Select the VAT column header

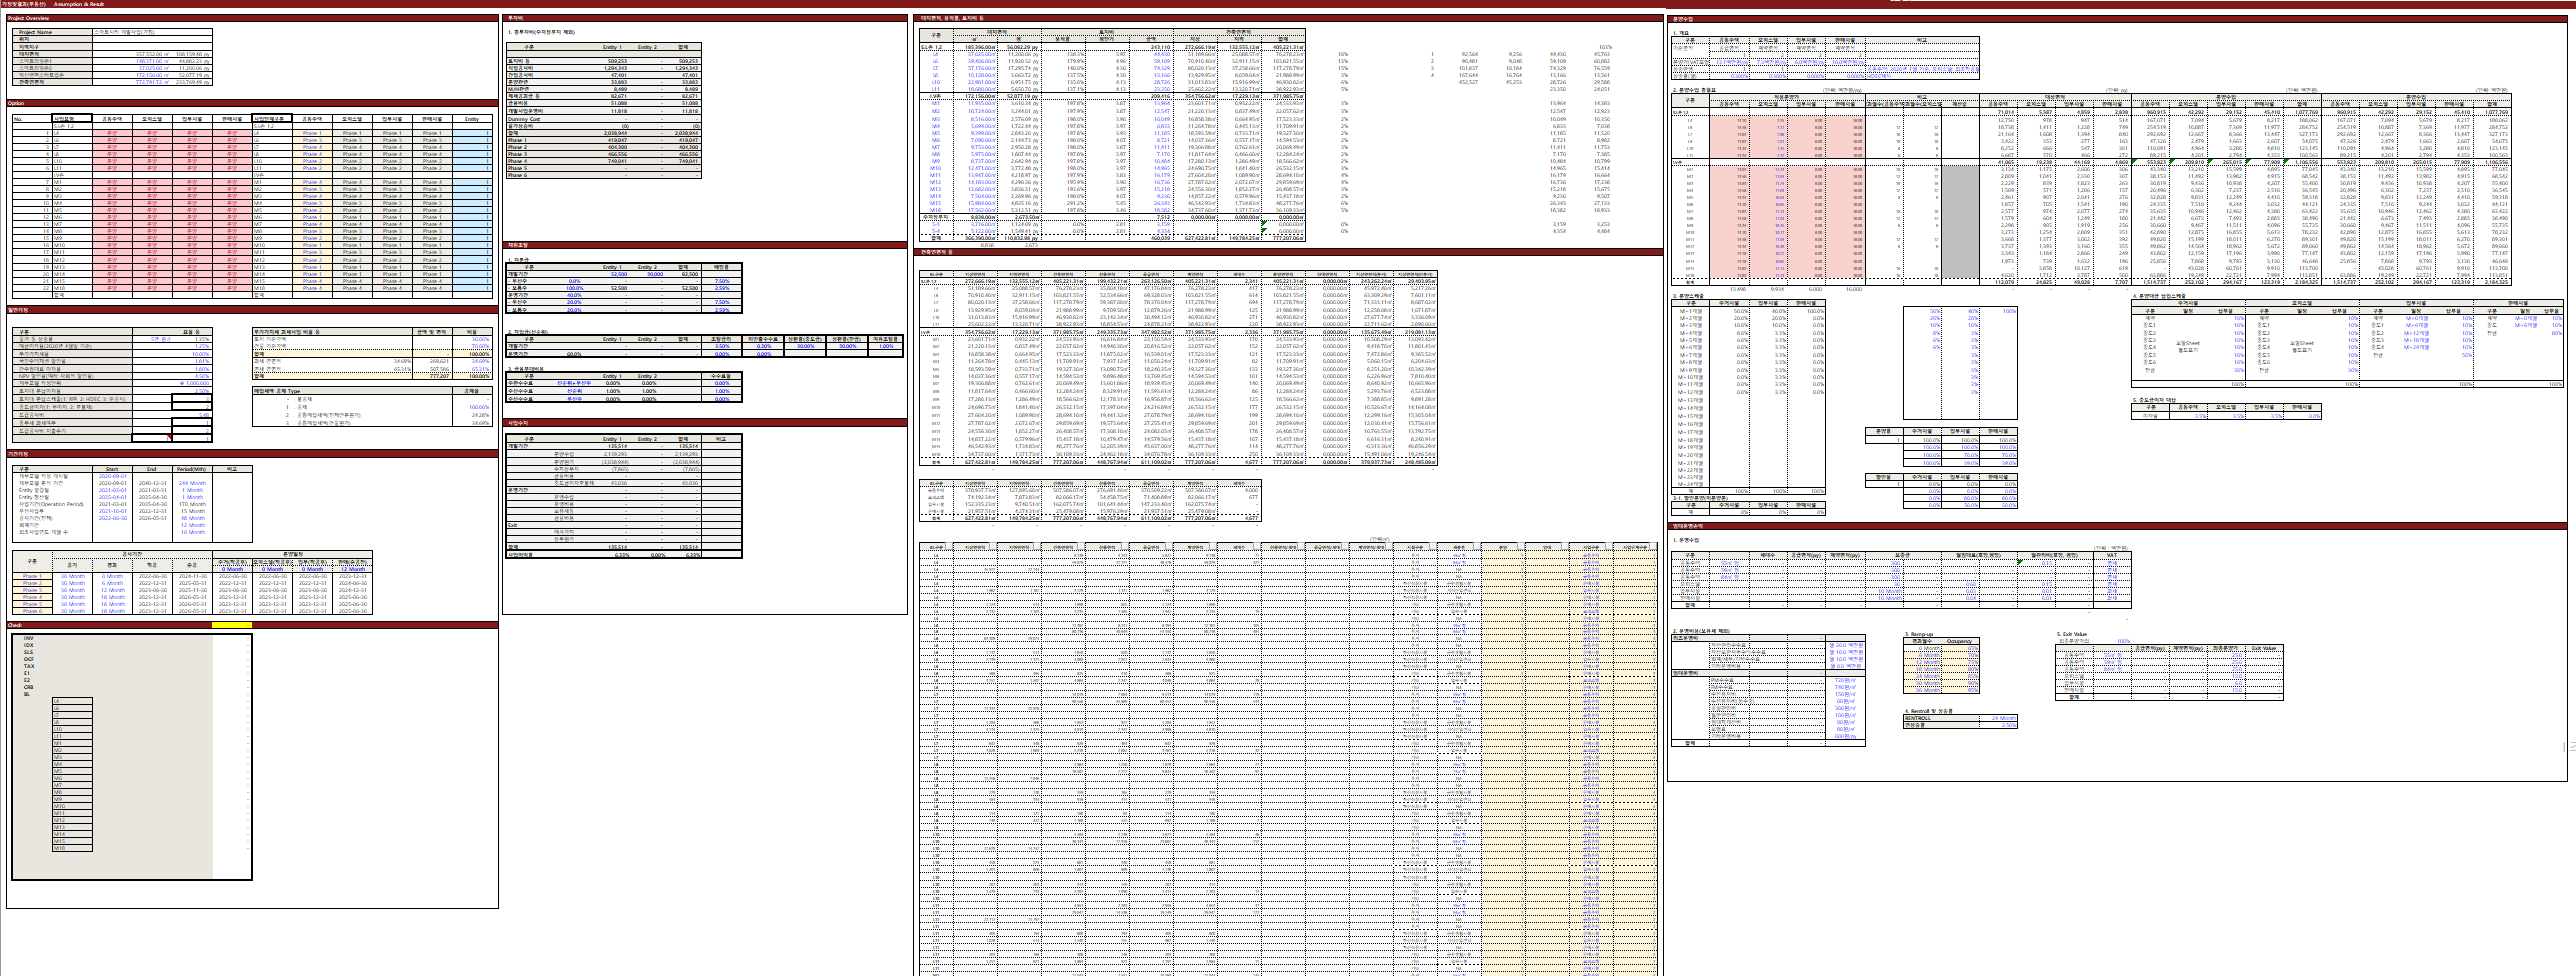click(2111, 555)
